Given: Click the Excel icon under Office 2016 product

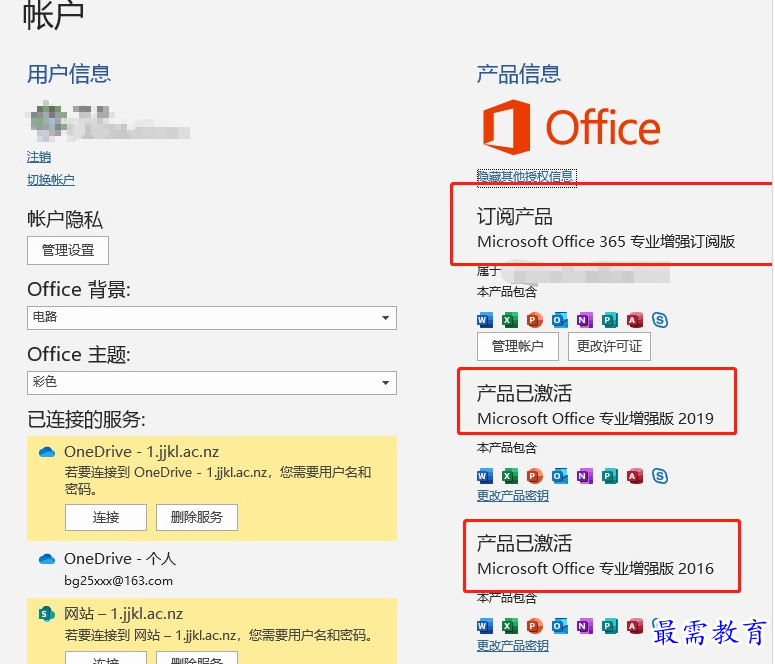Looking at the screenshot, I should point(510,626).
